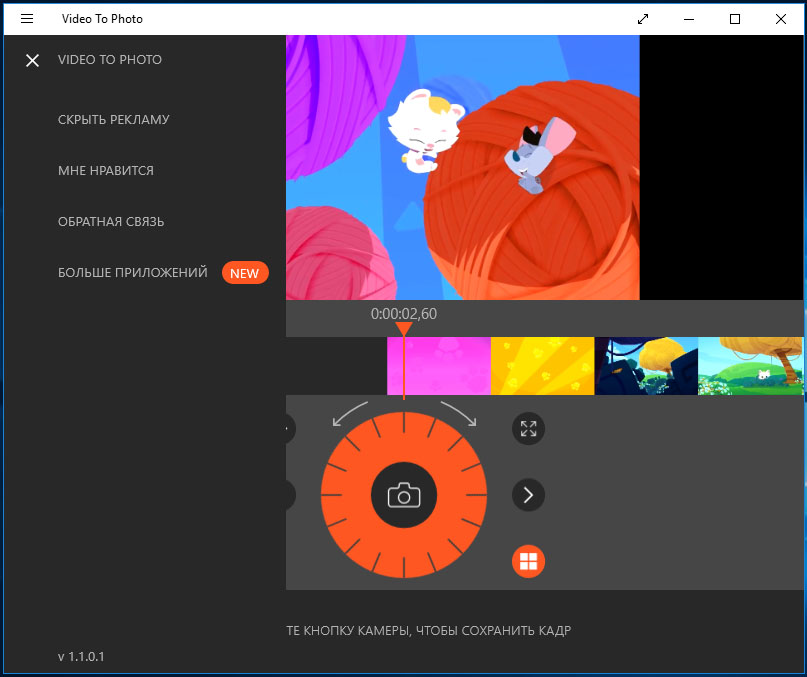Click the orange playhead marker on timeline
The image size is (807, 677).
[404, 329]
